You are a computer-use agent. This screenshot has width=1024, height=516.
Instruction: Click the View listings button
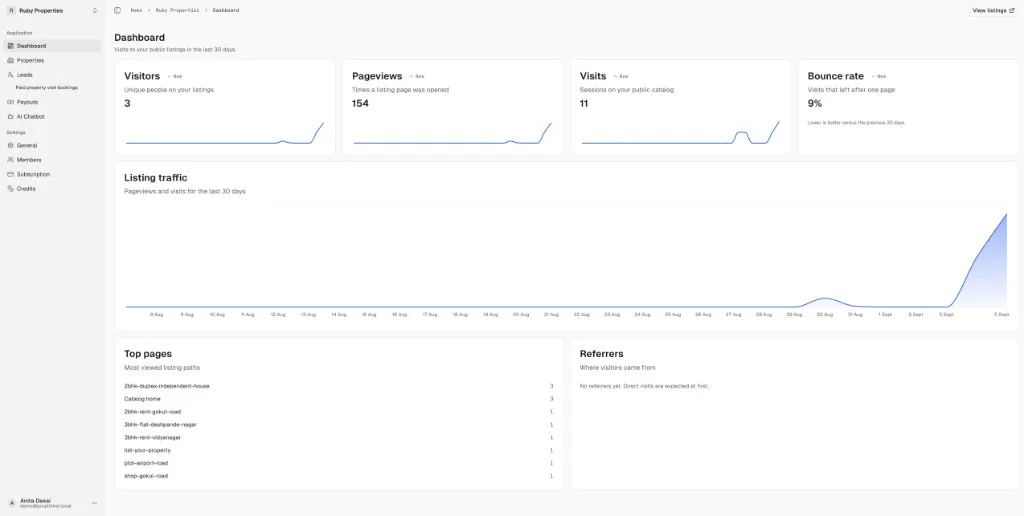[x=993, y=10]
